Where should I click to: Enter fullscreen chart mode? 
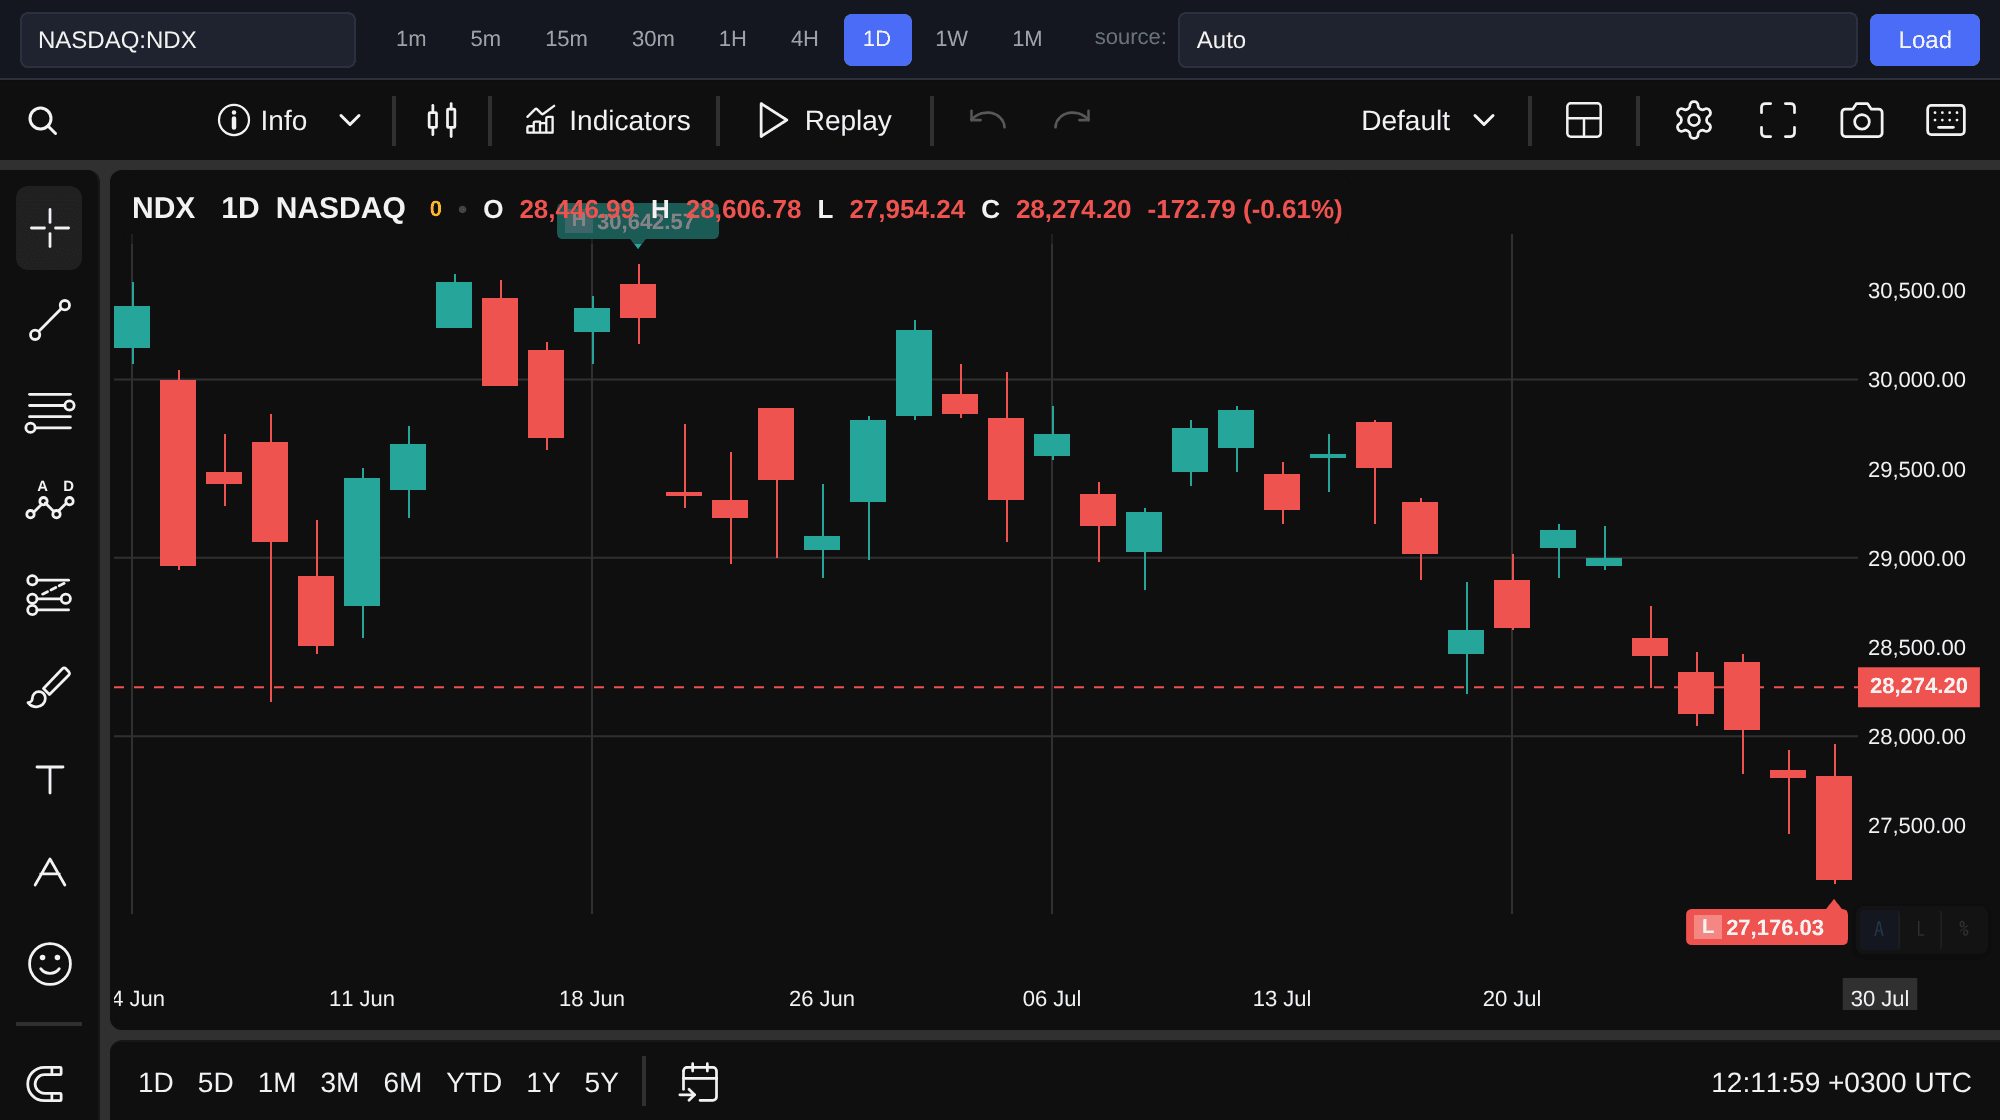pos(1778,121)
